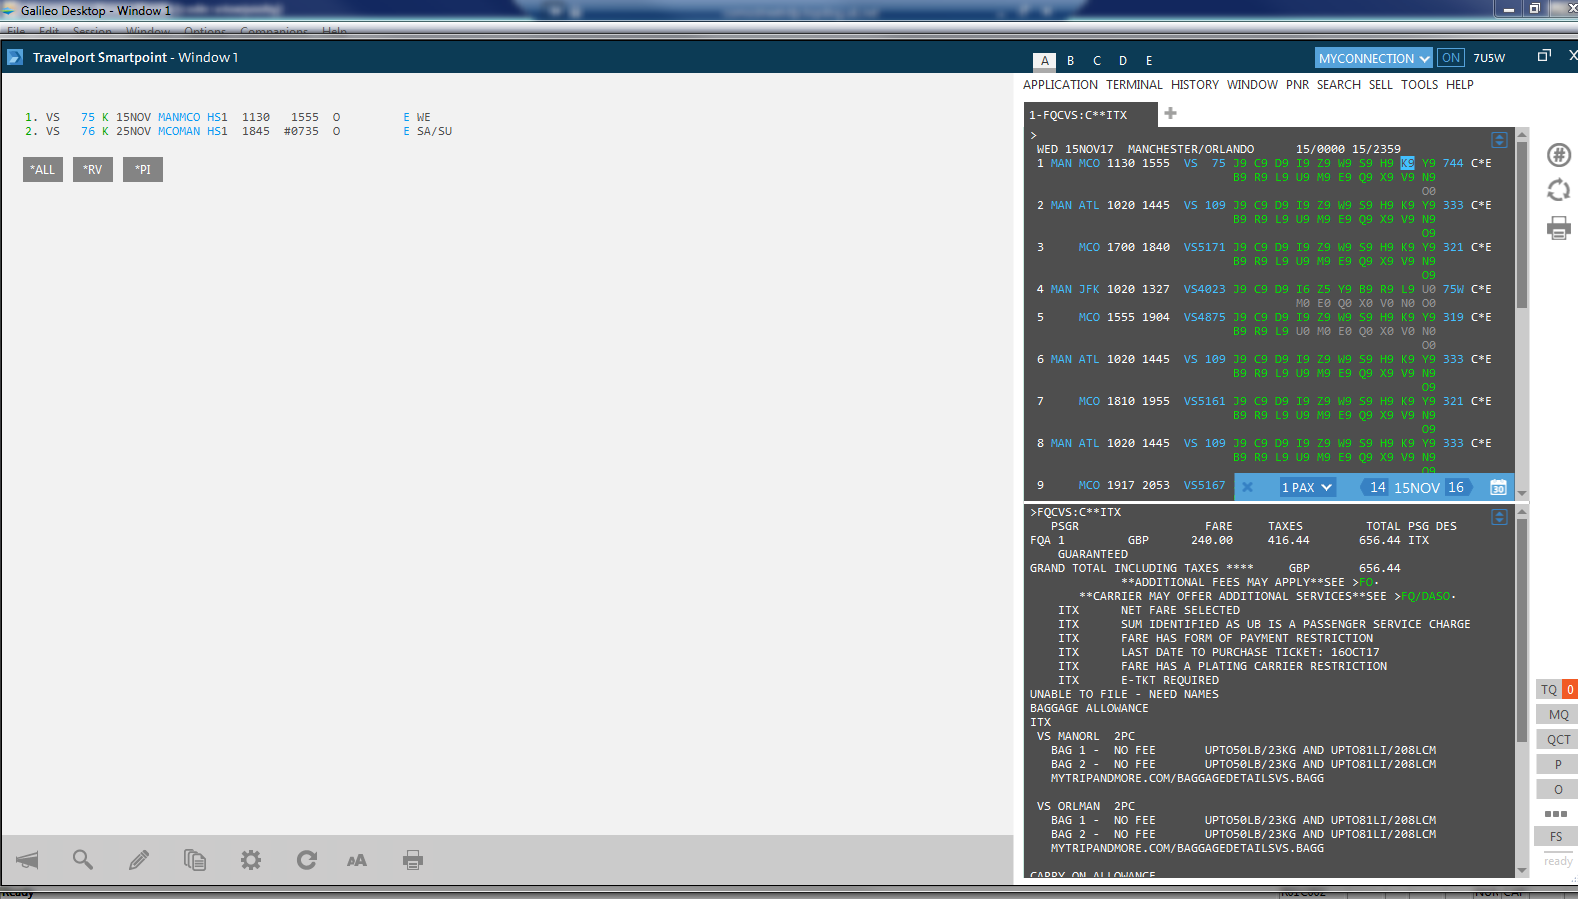This screenshot has height=899, width=1578.
Task: Click the circular sync arrows icon on right sidebar
Action: pos(1559,190)
